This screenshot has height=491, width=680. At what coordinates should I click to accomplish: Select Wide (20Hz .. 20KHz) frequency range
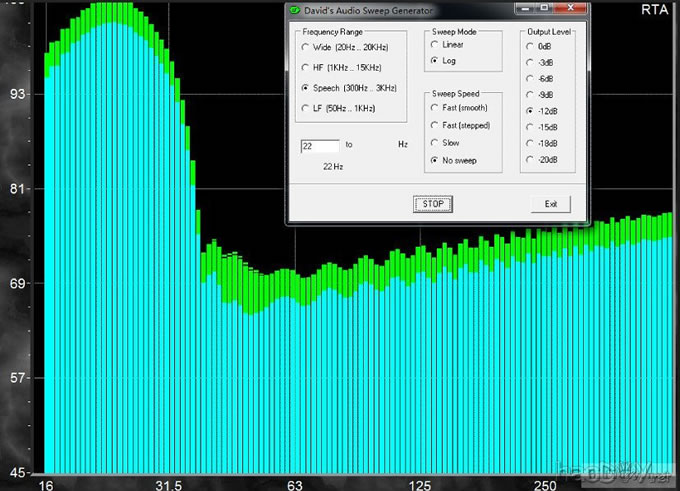pyautogui.click(x=305, y=46)
